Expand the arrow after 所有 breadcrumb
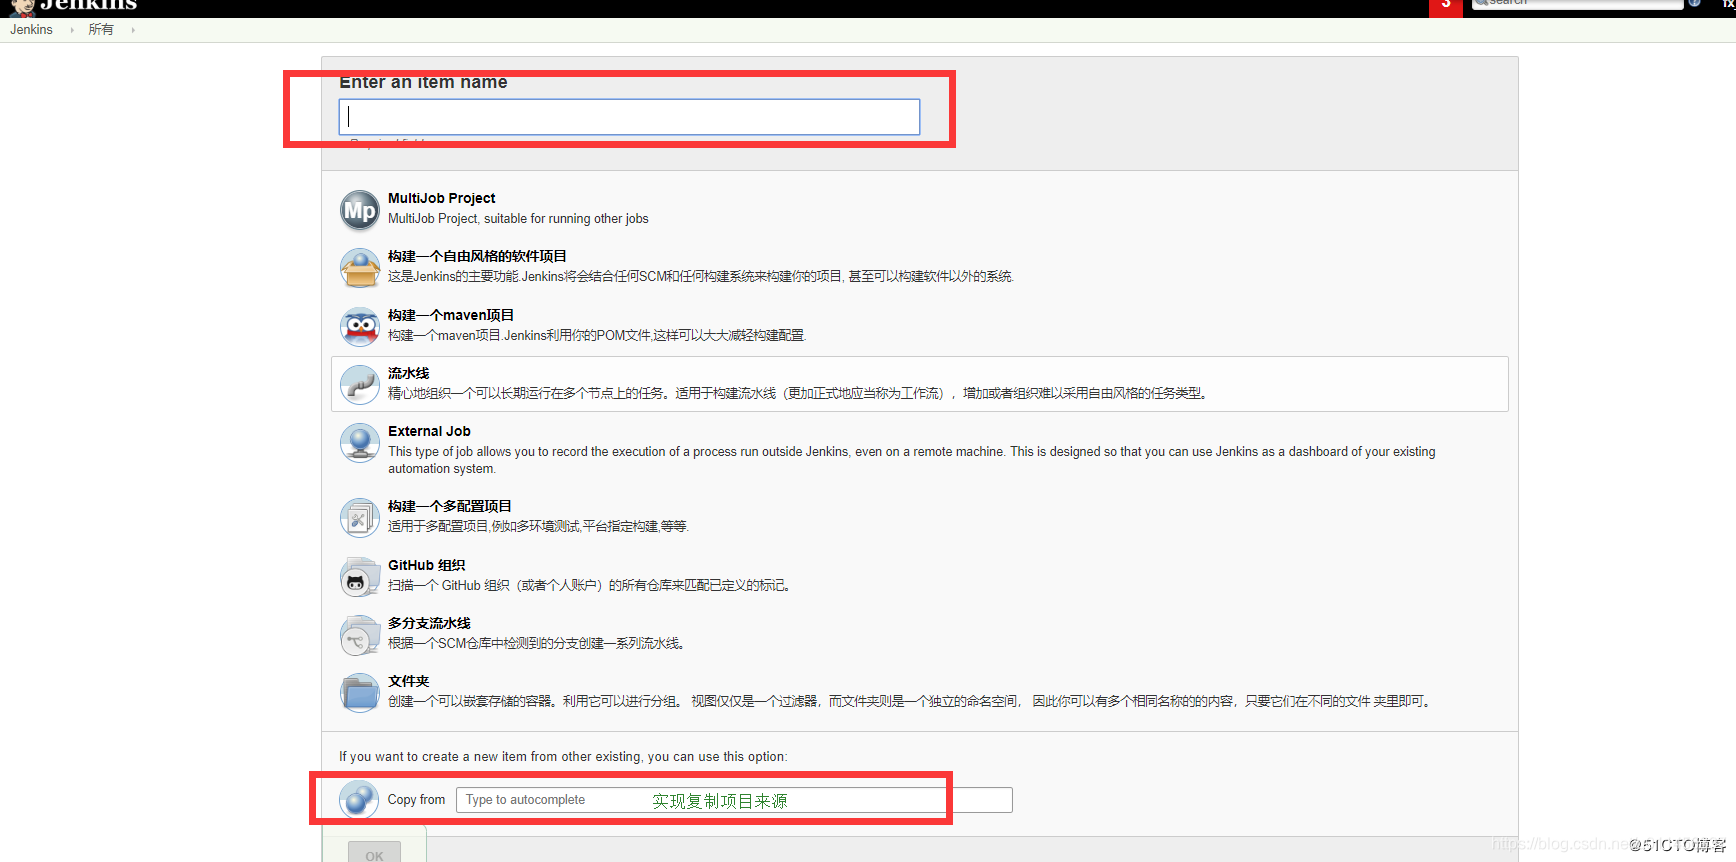Screen dimensions: 1736x862 (x=133, y=30)
